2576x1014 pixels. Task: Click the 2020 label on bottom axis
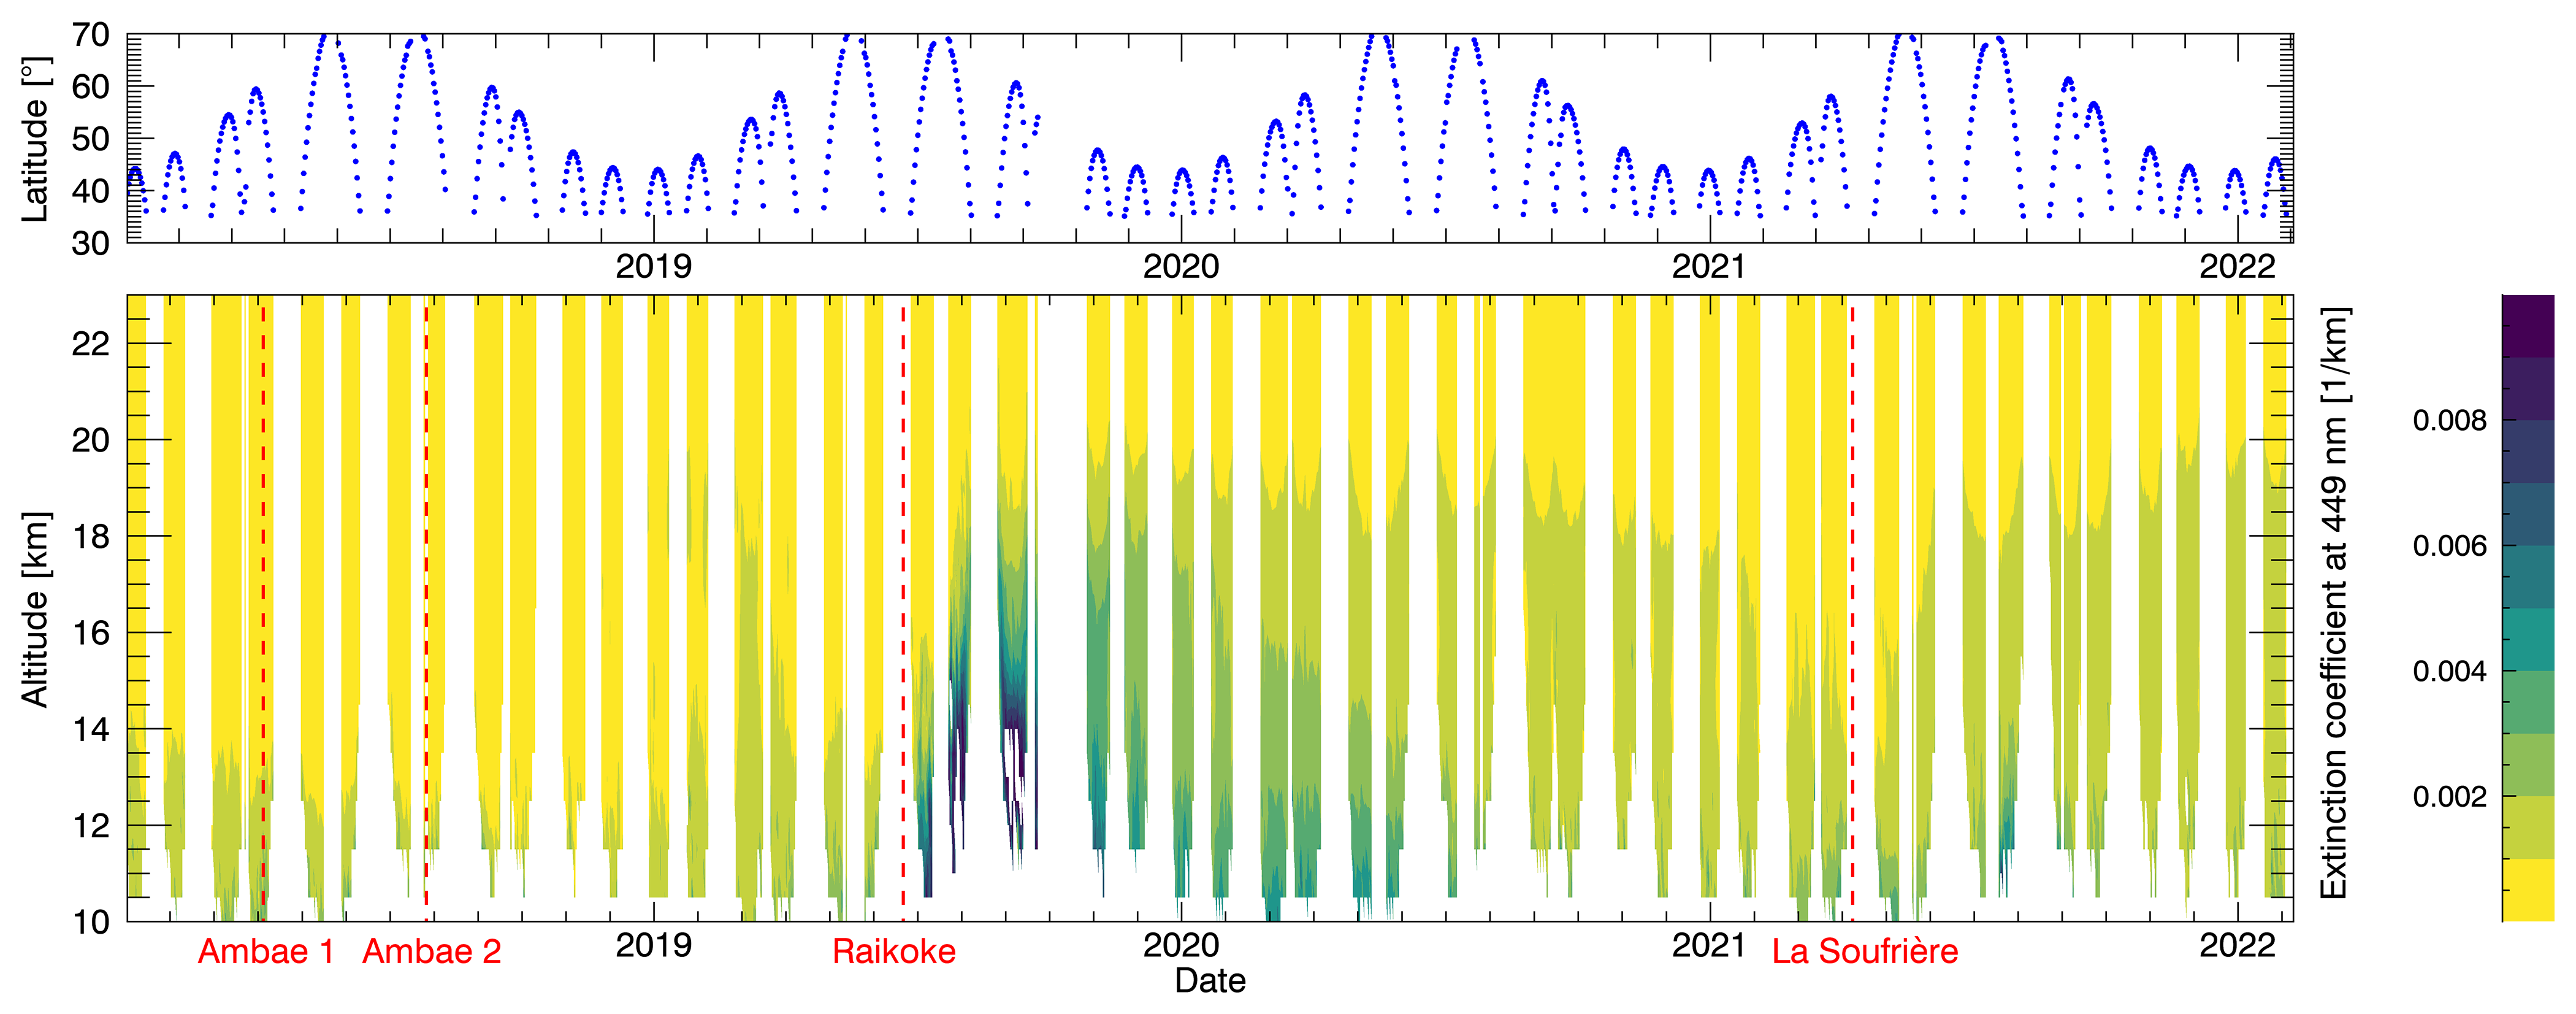coord(1181,945)
